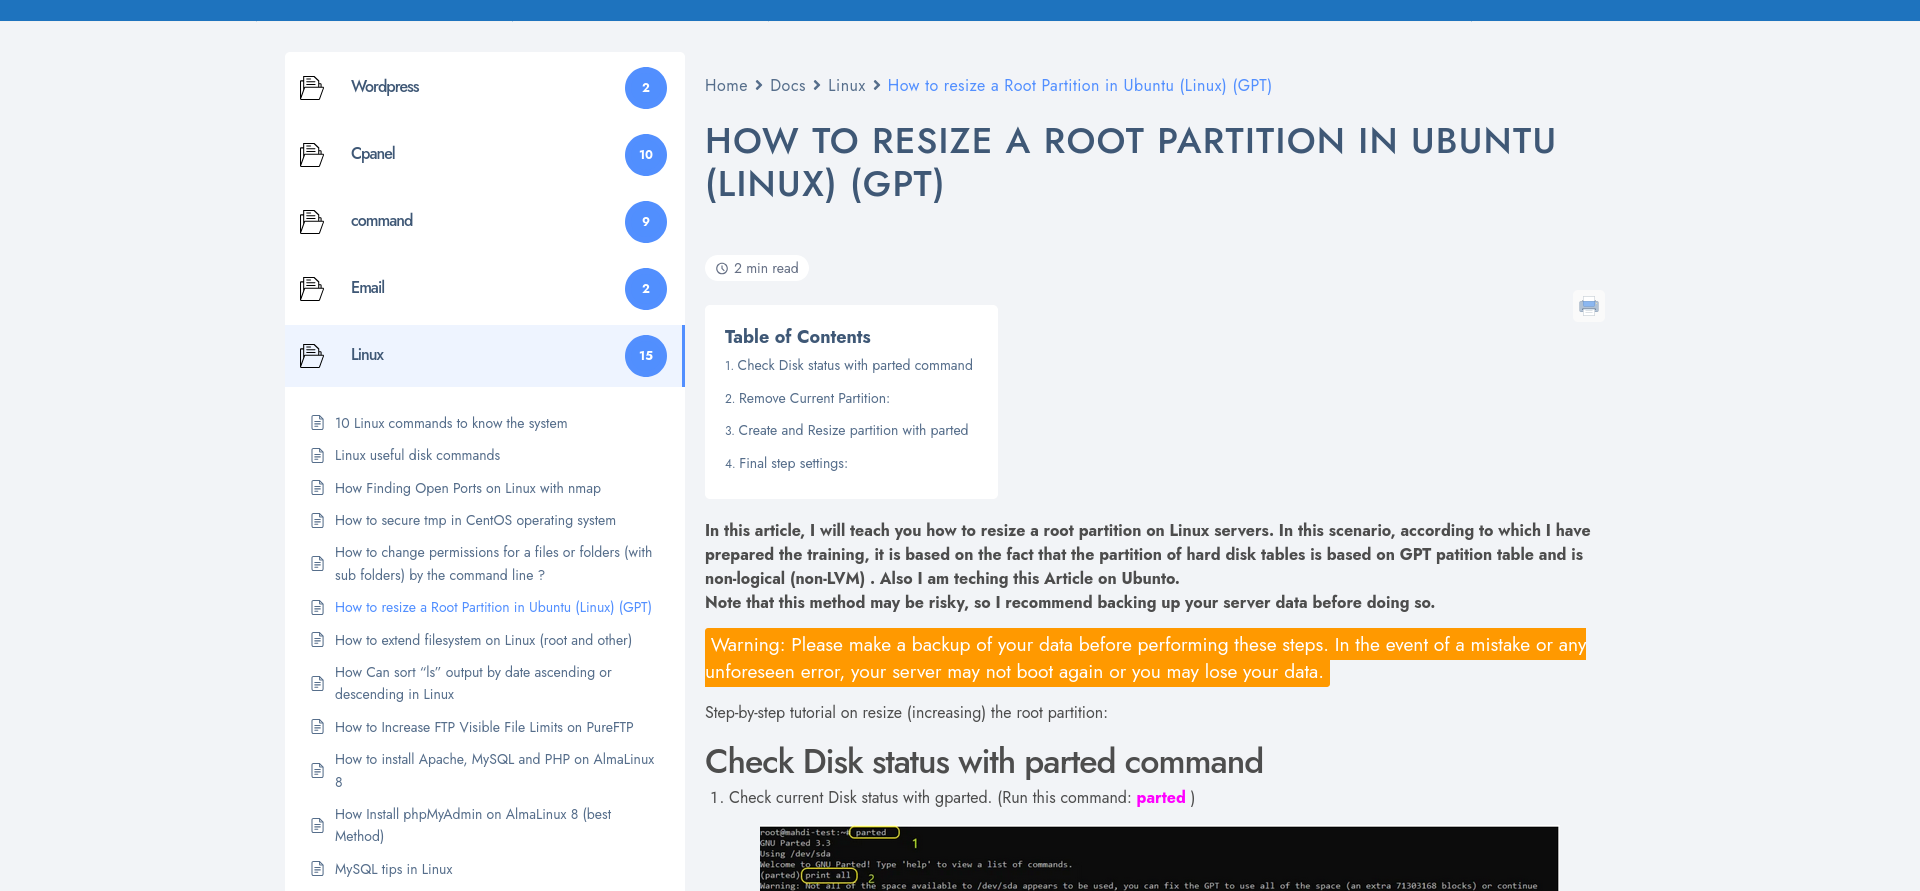Click current page breadcrumb about Root Partition
The width and height of the screenshot is (1920, 891).
coord(1080,86)
